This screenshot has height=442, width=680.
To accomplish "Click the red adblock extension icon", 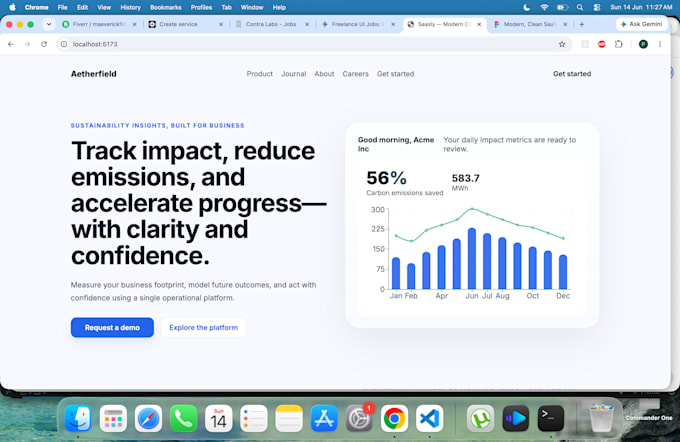I will (602, 44).
